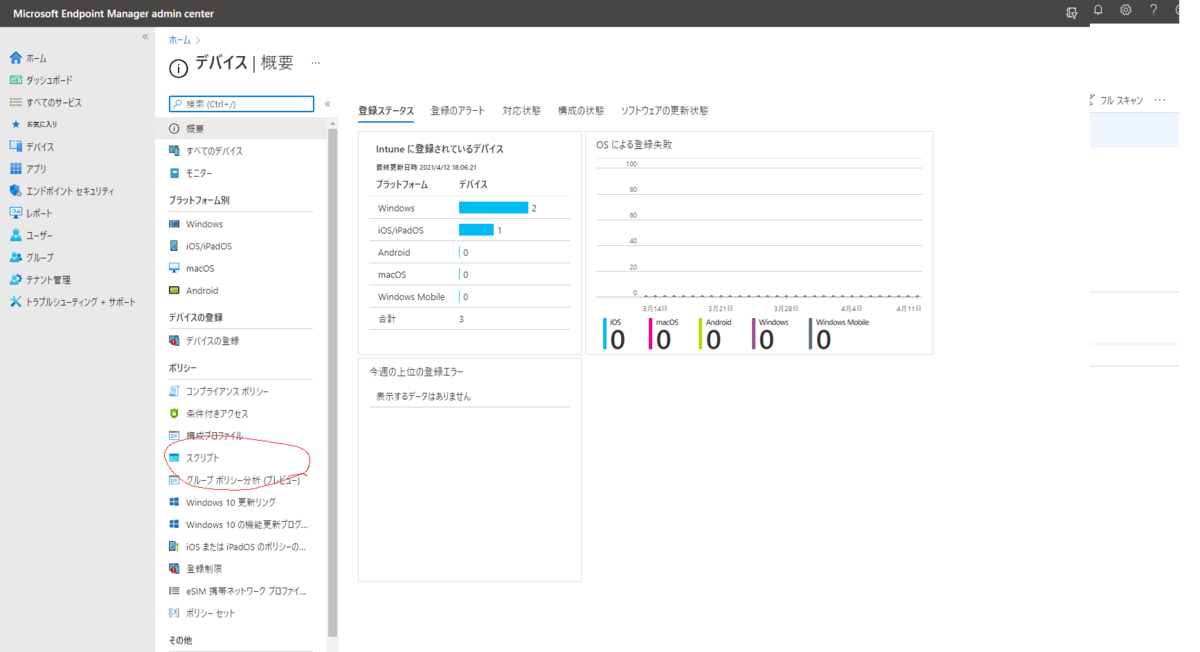Image resolution: width=1200 pixels, height=652 pixels.
Task: Open グループ ポリシー分析 (プレビュー) entry
Action: (241, 480)
